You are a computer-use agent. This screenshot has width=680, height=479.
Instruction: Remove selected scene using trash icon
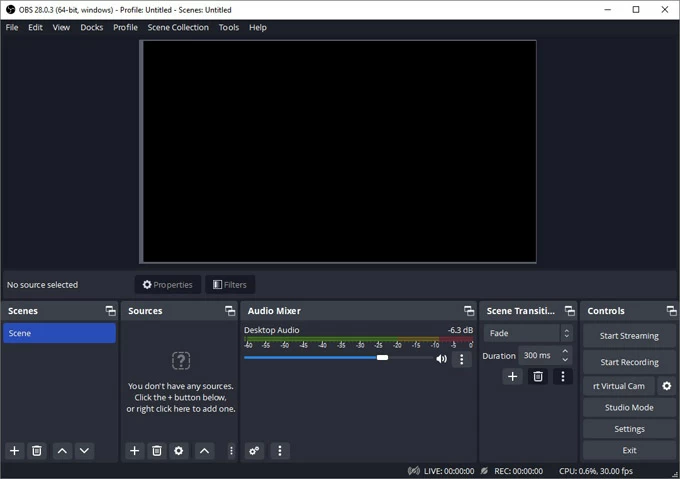point(37,451)
